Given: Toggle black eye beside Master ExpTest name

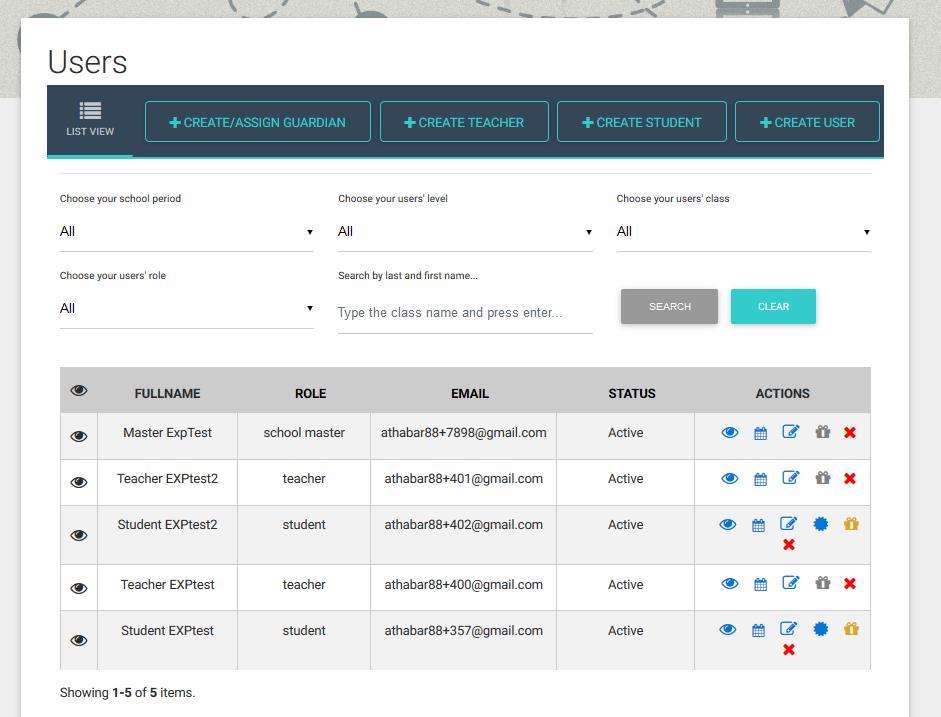Looking at the screenshot, I should pos(79,436).
